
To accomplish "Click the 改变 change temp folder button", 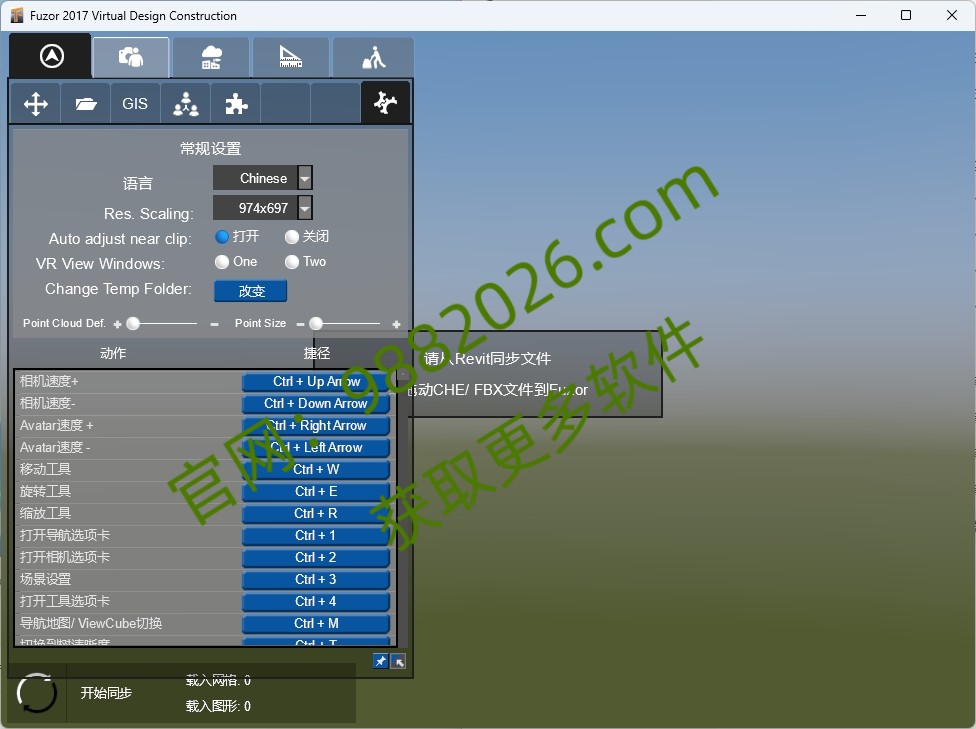I will 250,291.
